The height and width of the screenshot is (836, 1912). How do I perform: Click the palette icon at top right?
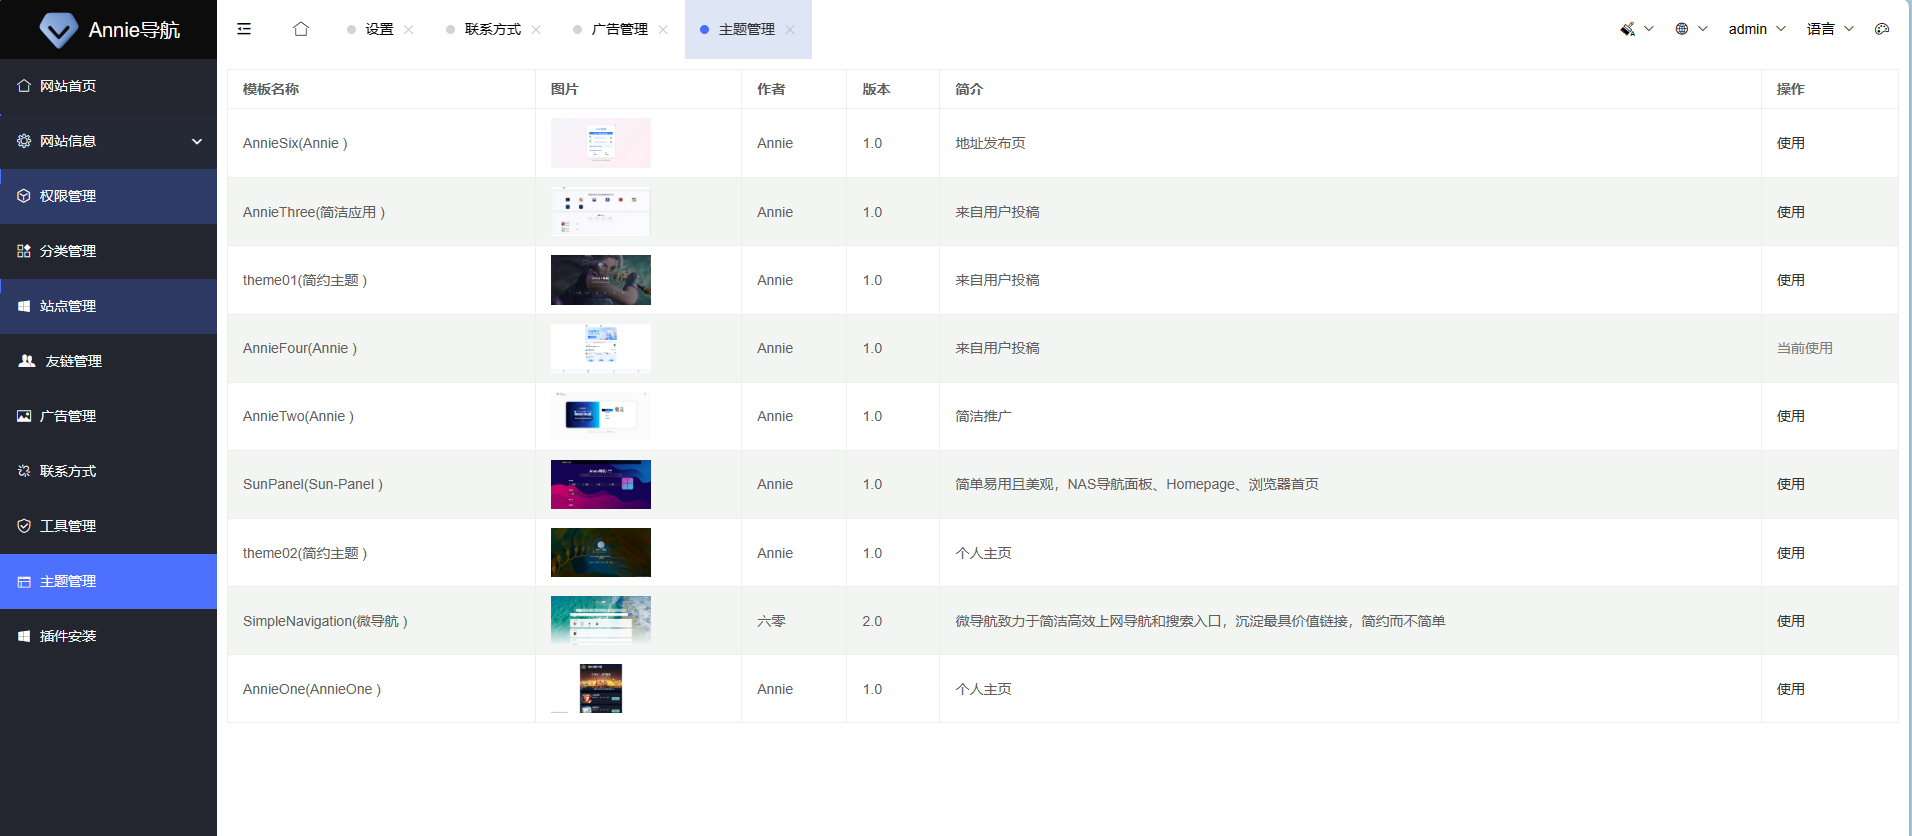coord(1882,29)
